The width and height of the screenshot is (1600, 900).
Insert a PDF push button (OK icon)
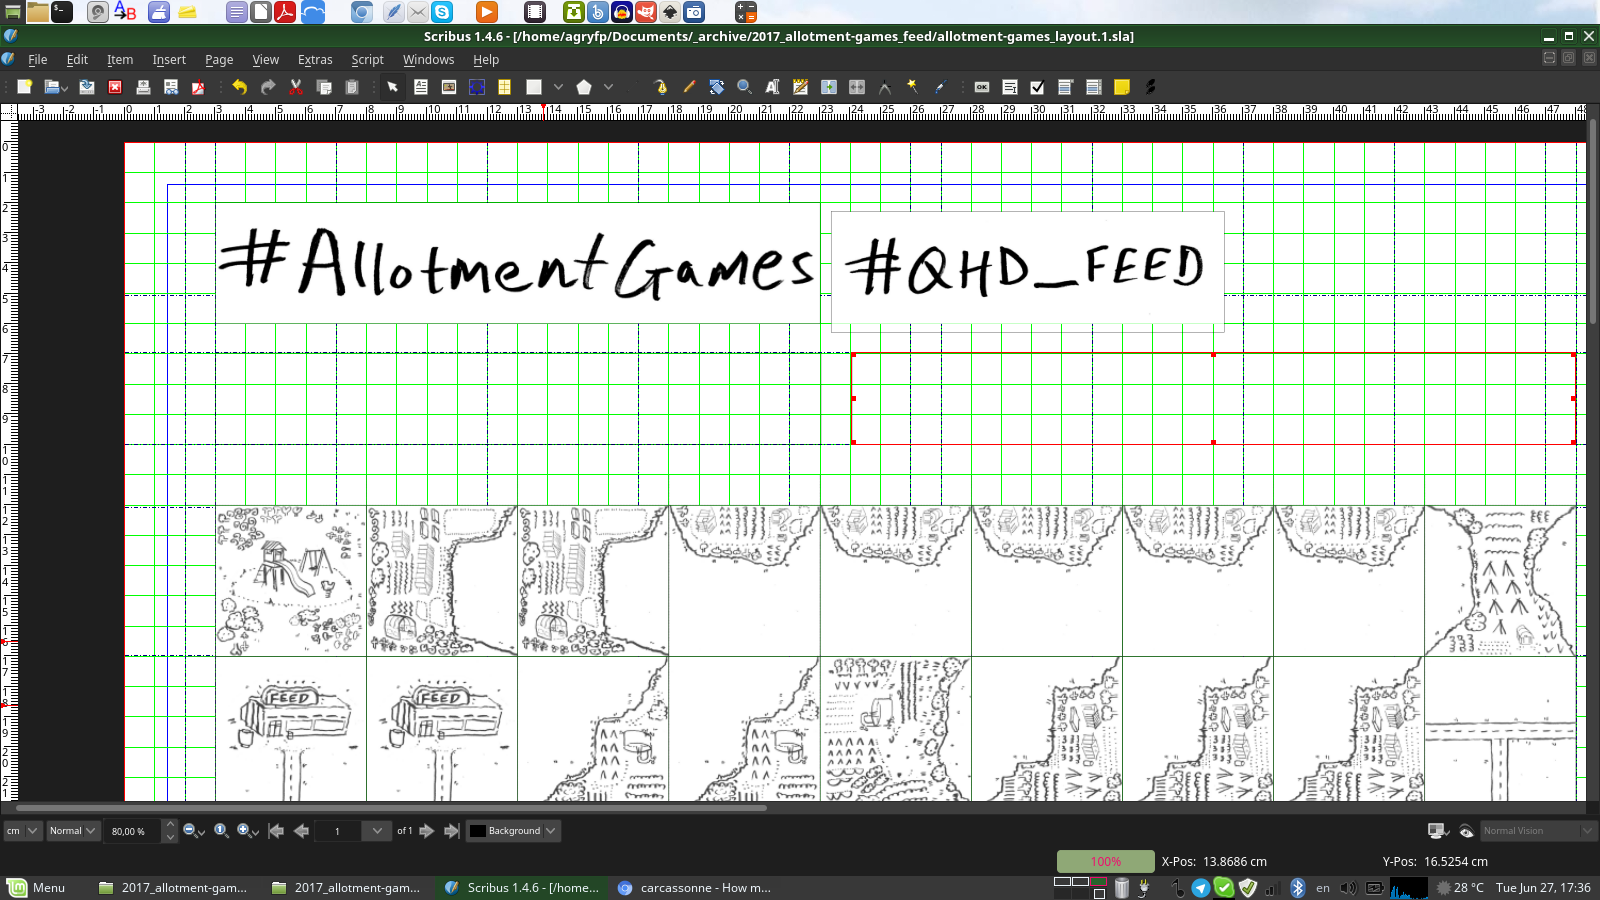point(982,87)
